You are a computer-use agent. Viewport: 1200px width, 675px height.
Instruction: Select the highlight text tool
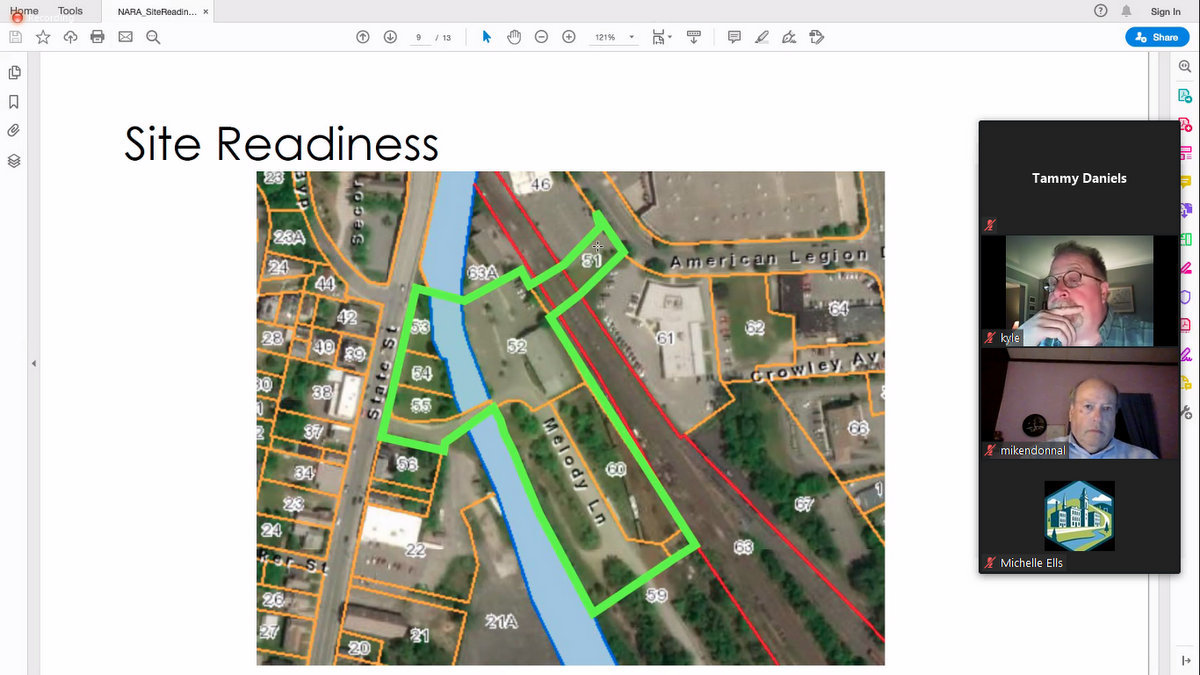coord(762,37)
